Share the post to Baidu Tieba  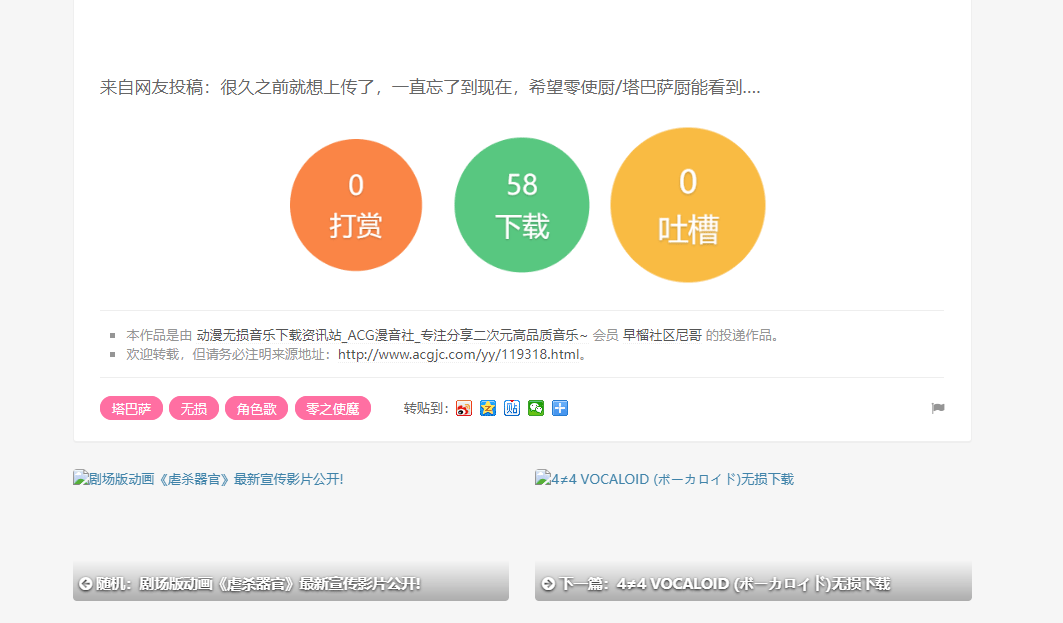tap(512, 408)
